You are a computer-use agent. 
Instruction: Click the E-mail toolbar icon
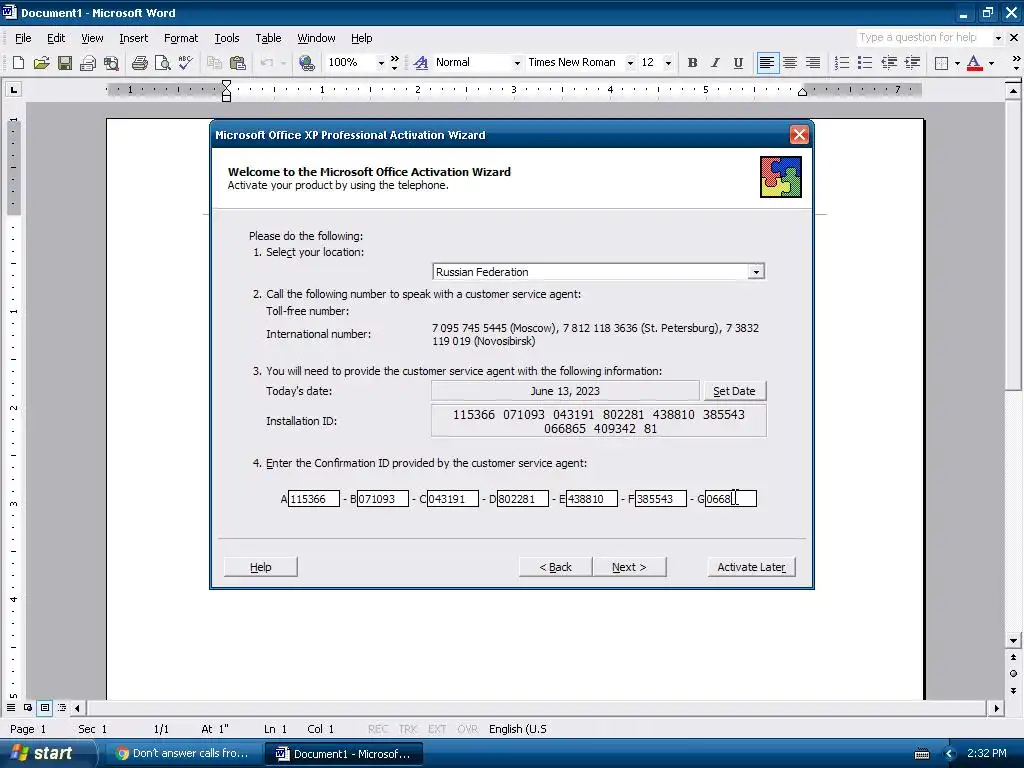pyautogui.click(x=88, y=63)
